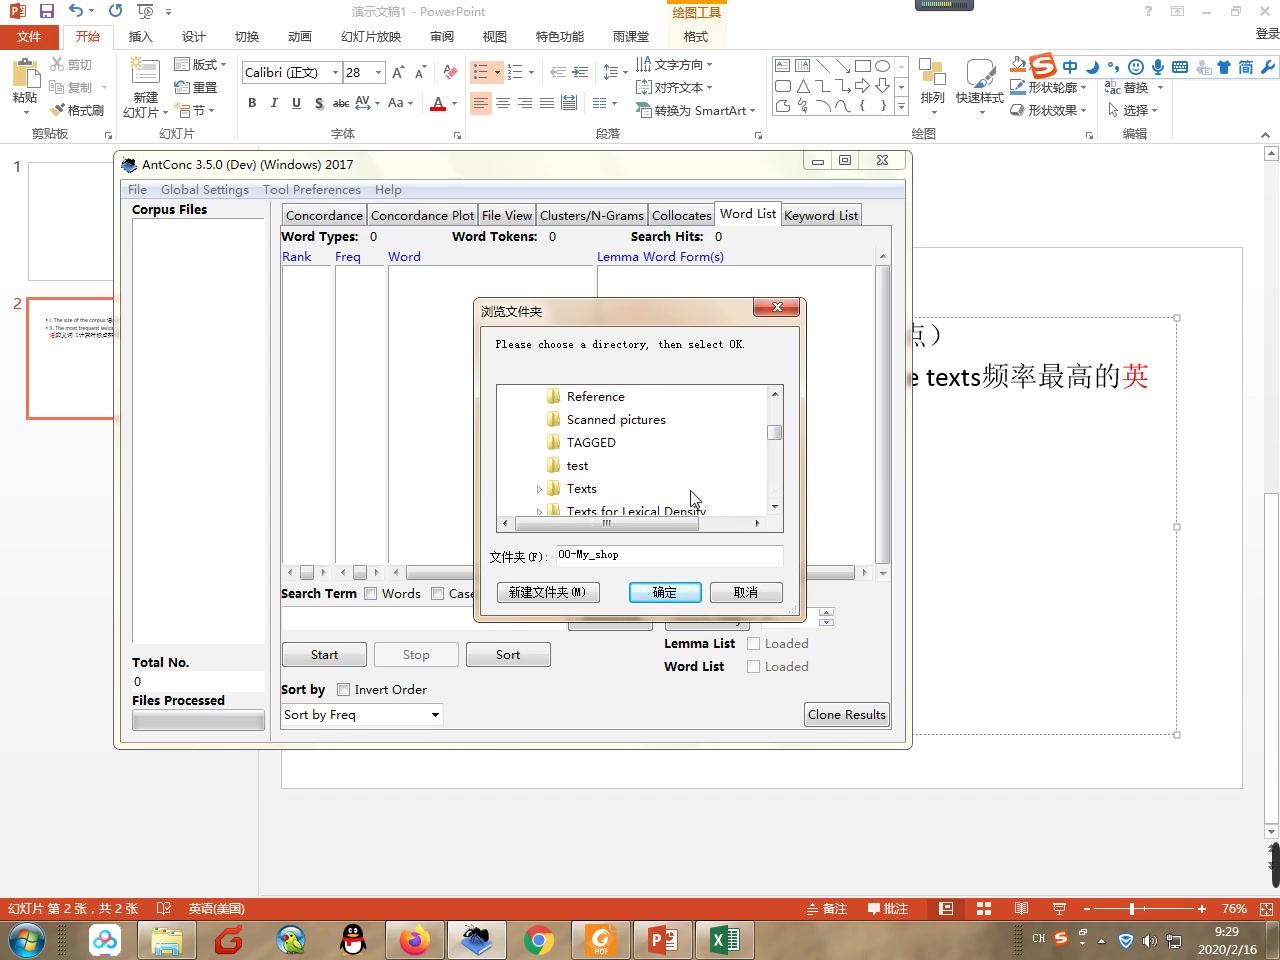Apply Underline formatting
The image size is (1280, 960).
point(296,103)
